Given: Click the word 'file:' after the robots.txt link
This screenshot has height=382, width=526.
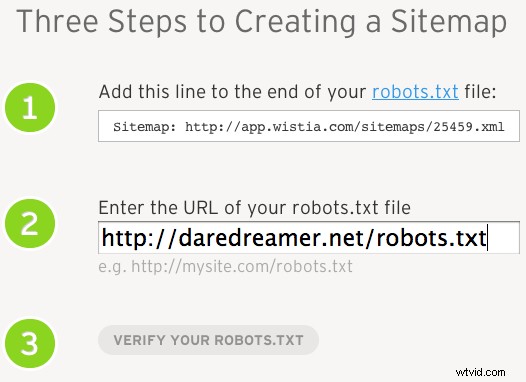Looking at the screenshot, I should tap(480, 92).
